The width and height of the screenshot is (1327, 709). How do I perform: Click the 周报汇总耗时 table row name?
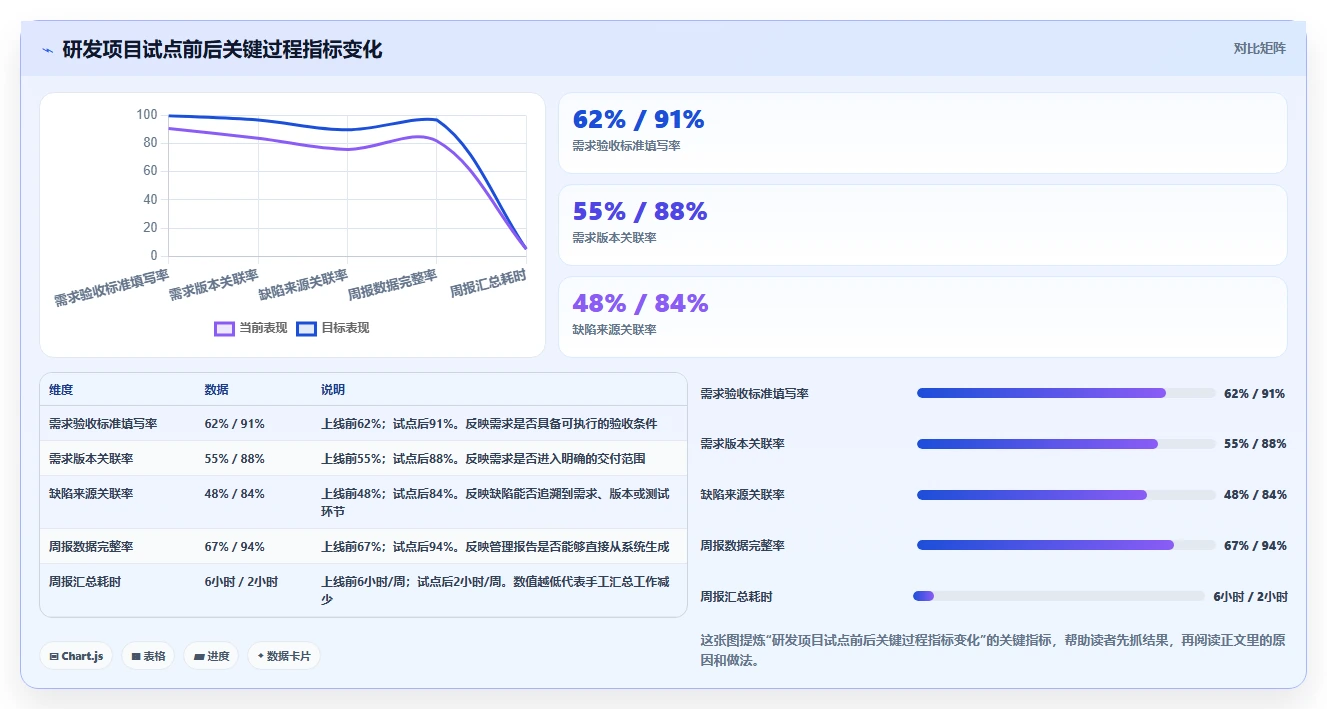tap(85, 582)
